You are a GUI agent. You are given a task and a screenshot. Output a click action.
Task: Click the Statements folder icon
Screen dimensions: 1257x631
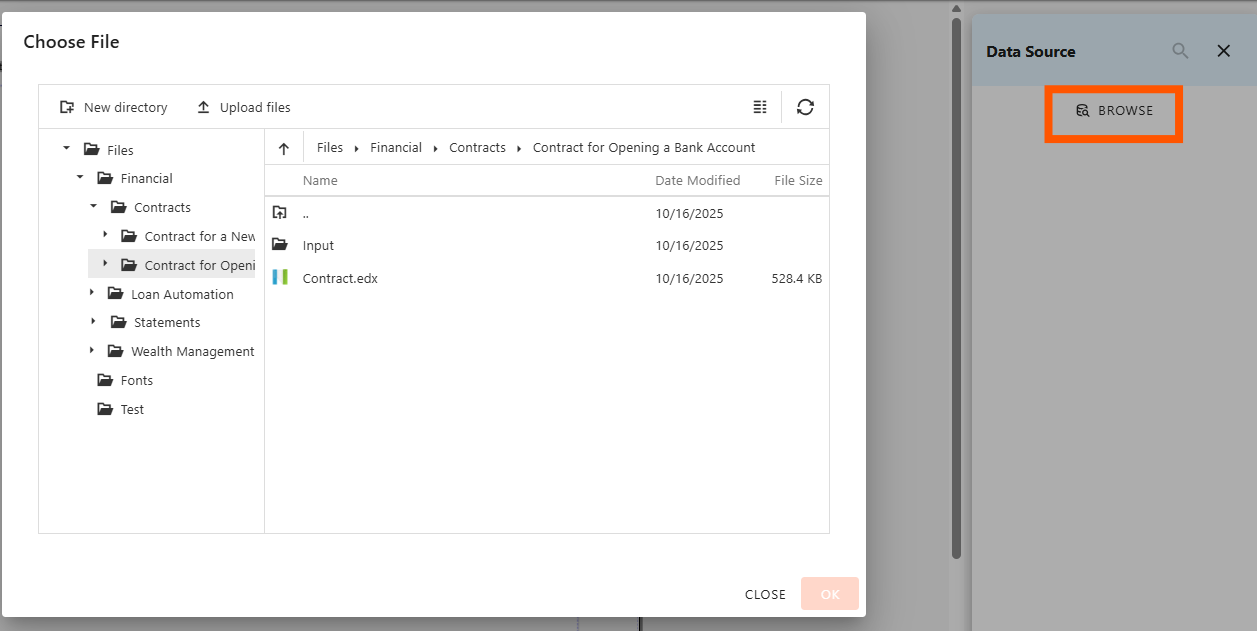[x=118, y=322]
